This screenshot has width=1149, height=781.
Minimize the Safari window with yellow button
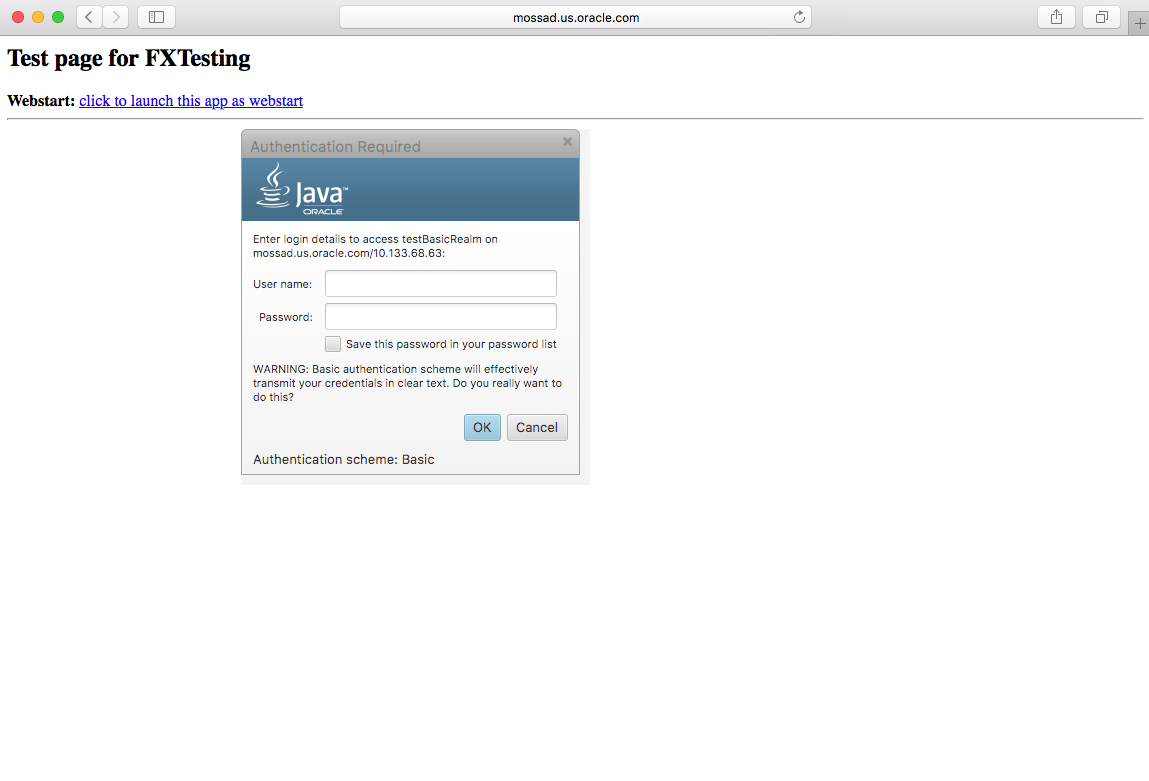point(39,17)
